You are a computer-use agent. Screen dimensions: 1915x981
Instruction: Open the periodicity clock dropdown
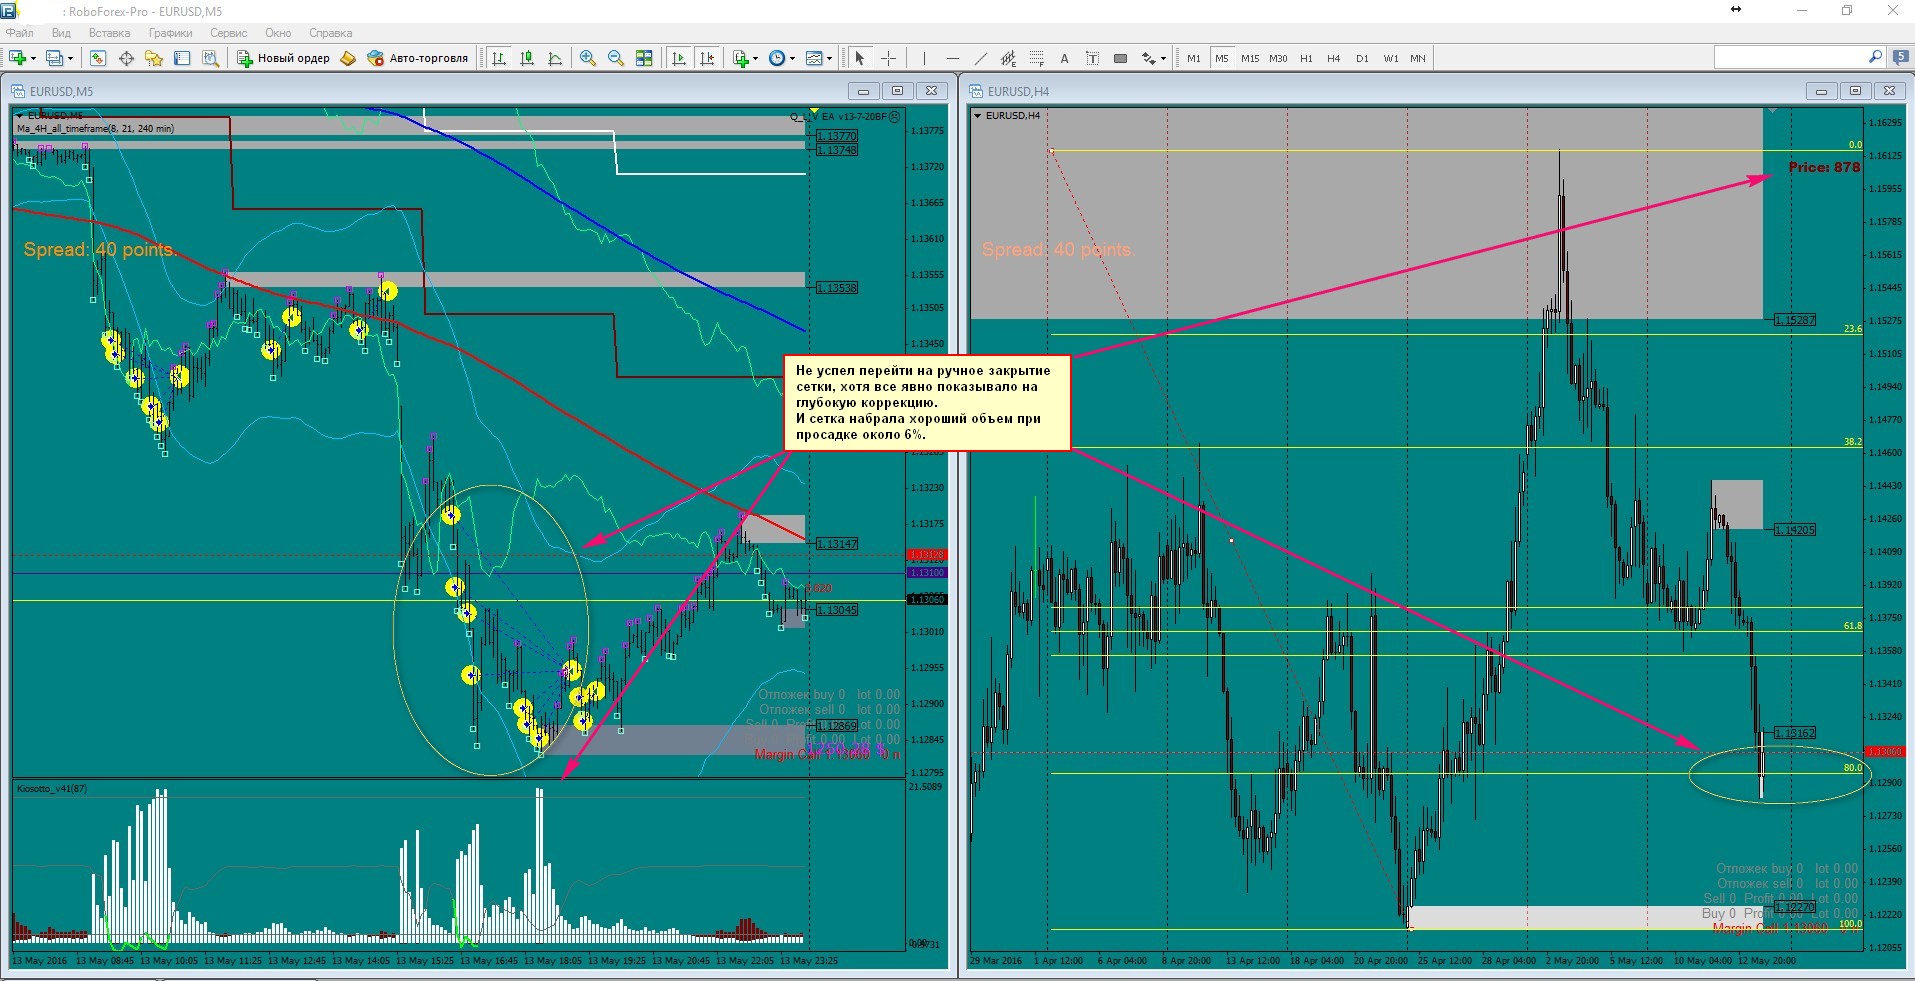782,58
